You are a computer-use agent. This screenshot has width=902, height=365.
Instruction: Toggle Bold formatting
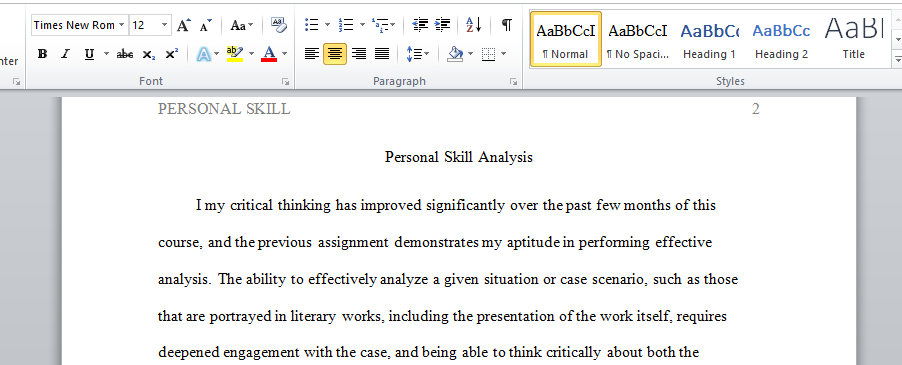pyautogui.click(x=42, y=55)
